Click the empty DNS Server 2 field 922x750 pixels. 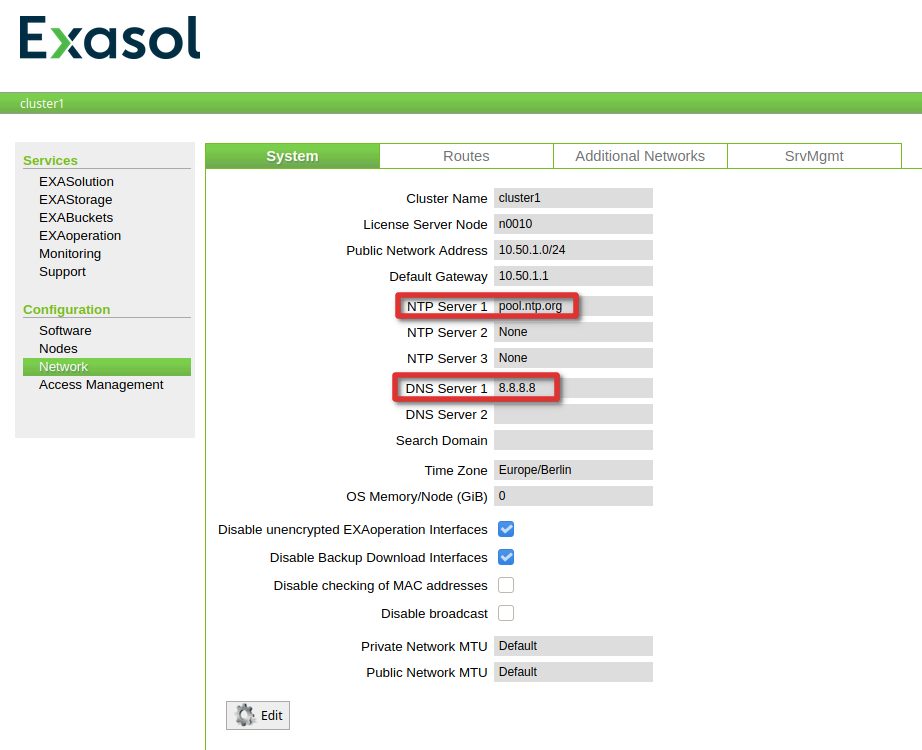click(573, 414)
